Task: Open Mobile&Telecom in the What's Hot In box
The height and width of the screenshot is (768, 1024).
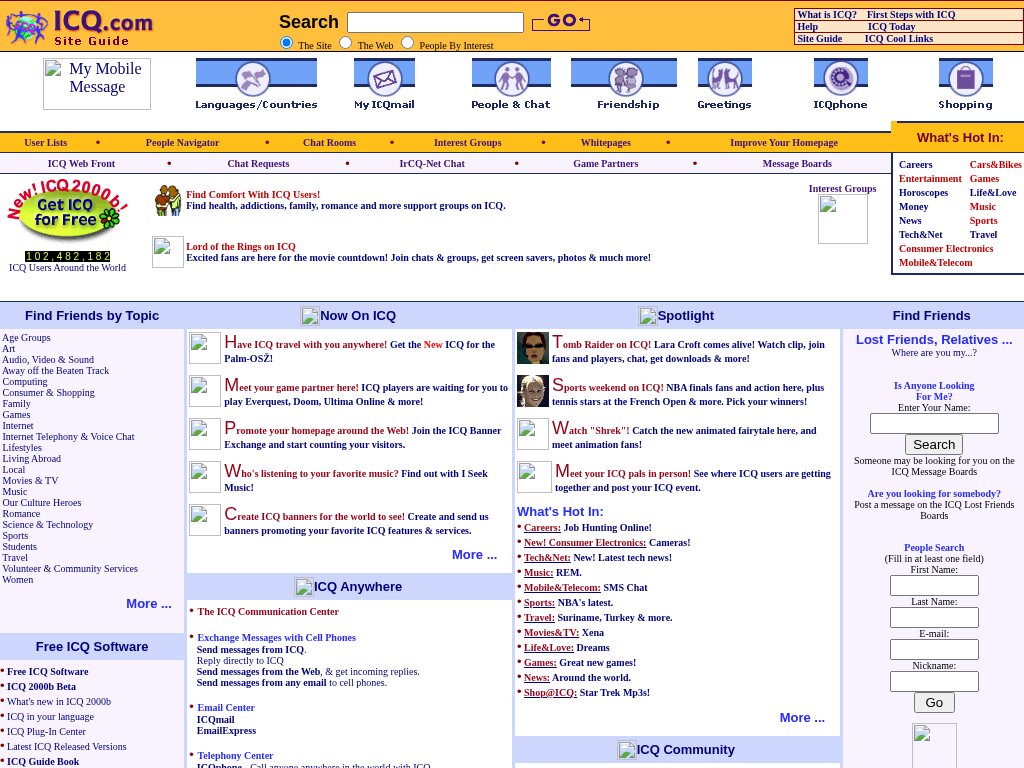Action: (935, 263)
